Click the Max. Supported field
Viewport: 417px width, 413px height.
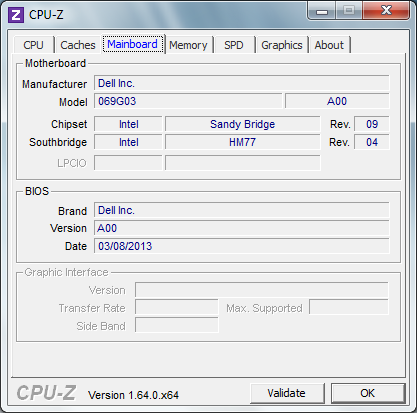[x=349, y=308]
